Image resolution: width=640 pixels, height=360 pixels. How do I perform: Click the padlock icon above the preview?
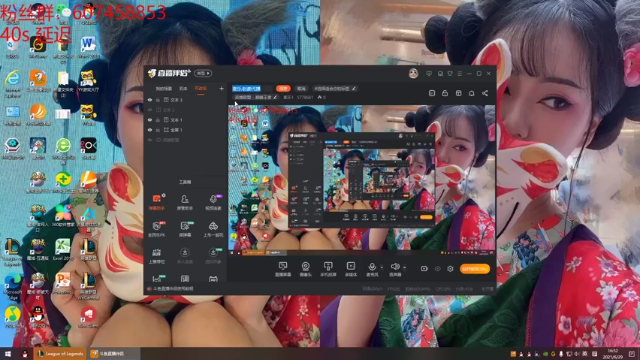[445, 93]
